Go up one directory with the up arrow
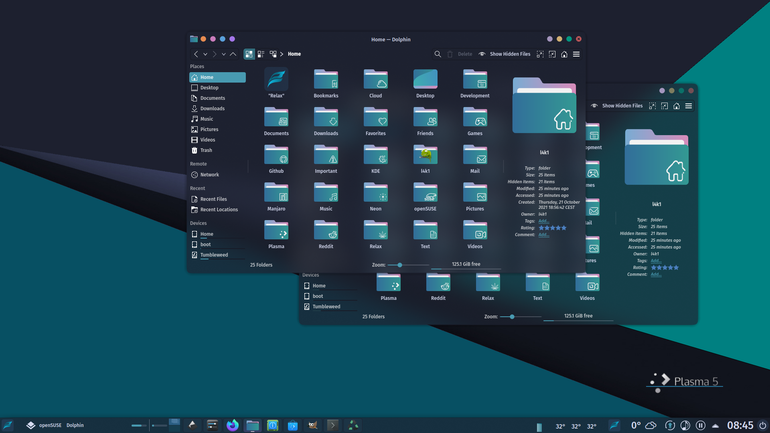This screenshot has width=770, height=433. pyautogui.click(x=233, y=54)
